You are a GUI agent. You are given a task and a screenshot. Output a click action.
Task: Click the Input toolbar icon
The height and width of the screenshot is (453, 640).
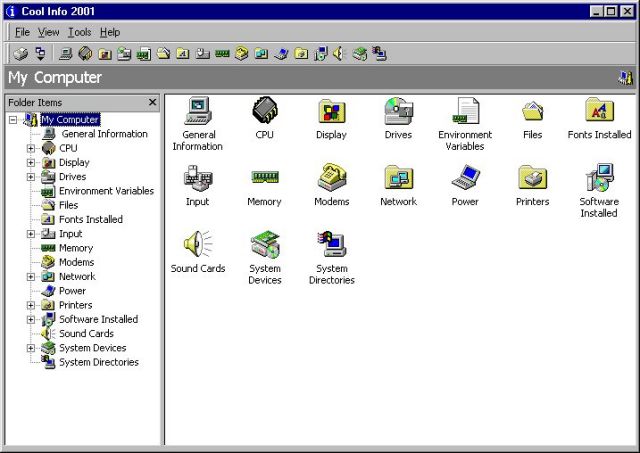pyautogui.click(x=202, y=53)
